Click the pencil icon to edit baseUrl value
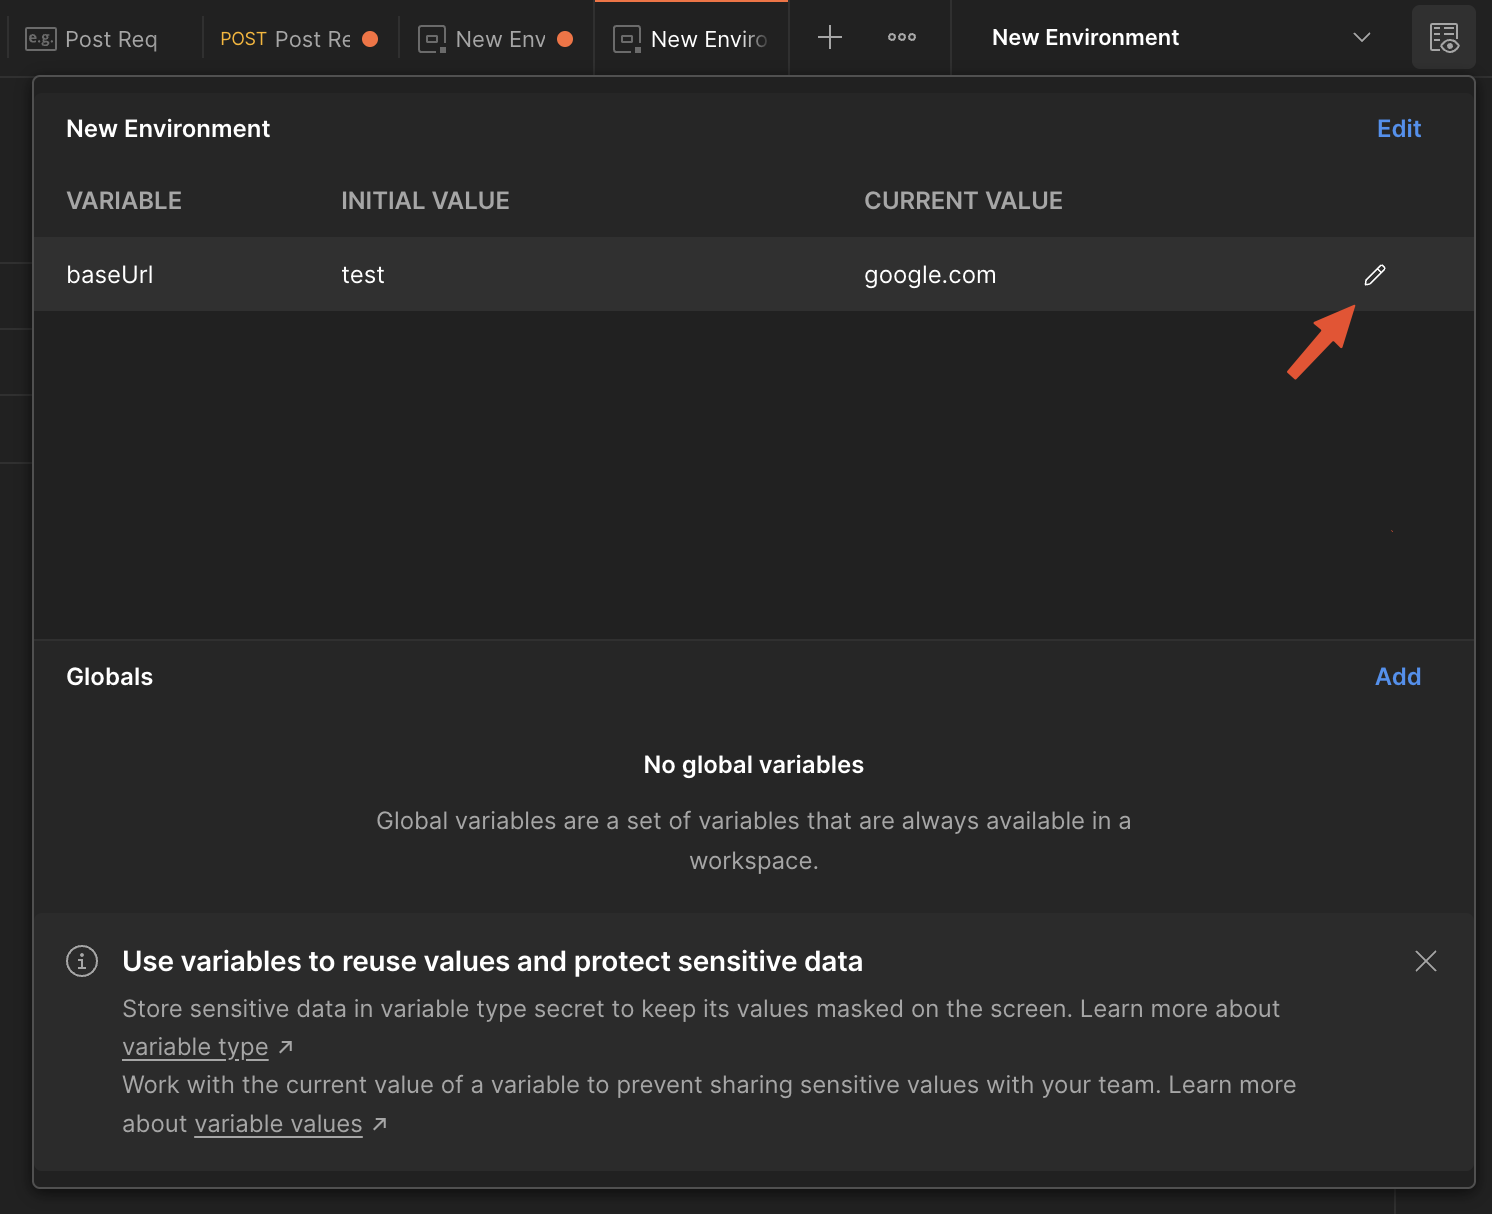The width and height of the screenshot is (1492, 1214). (1375, 274)
